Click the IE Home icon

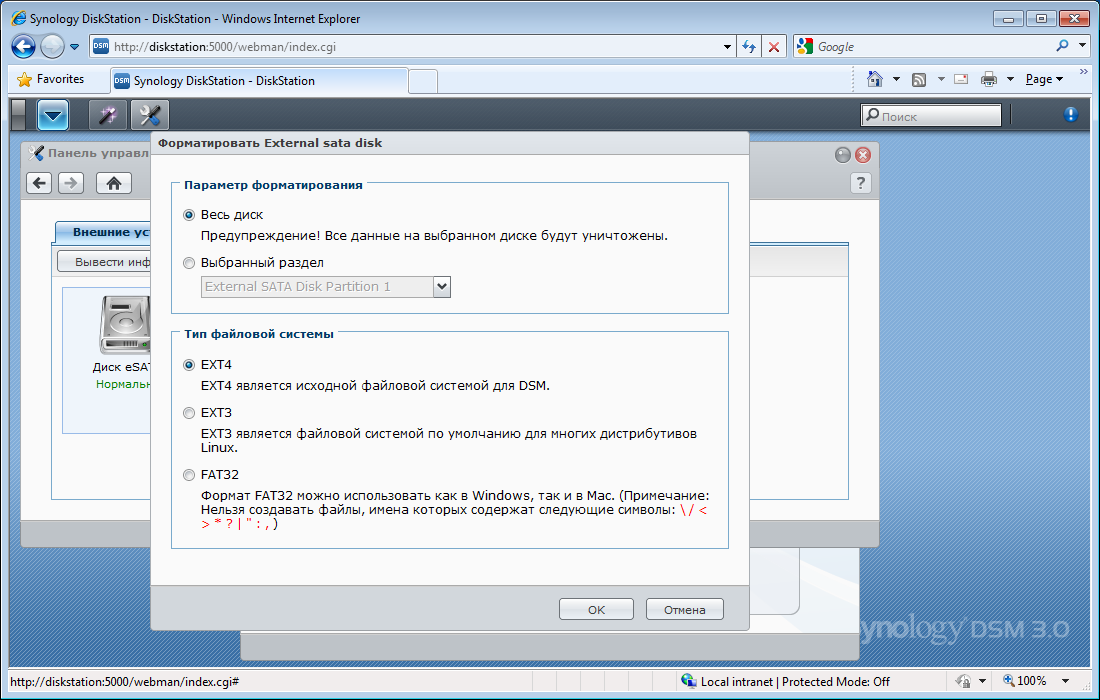(x=874, y=79)
